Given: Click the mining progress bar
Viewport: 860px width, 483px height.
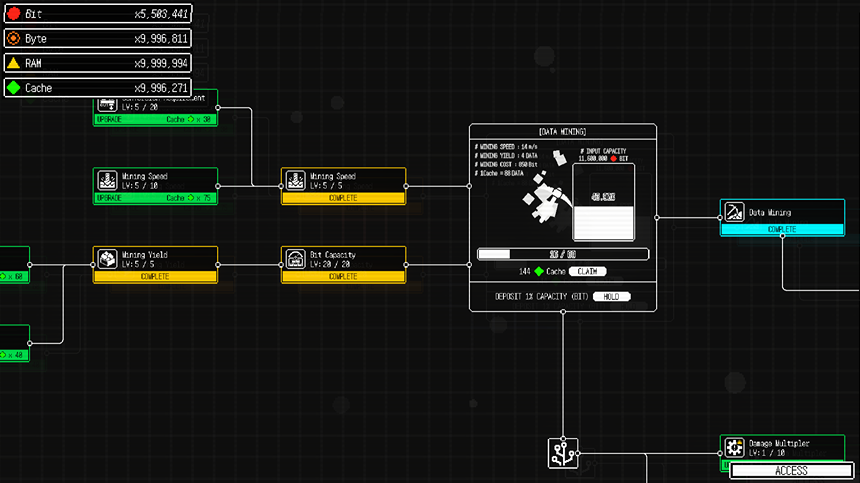Looking at the screenshot, I should (562, 254).
